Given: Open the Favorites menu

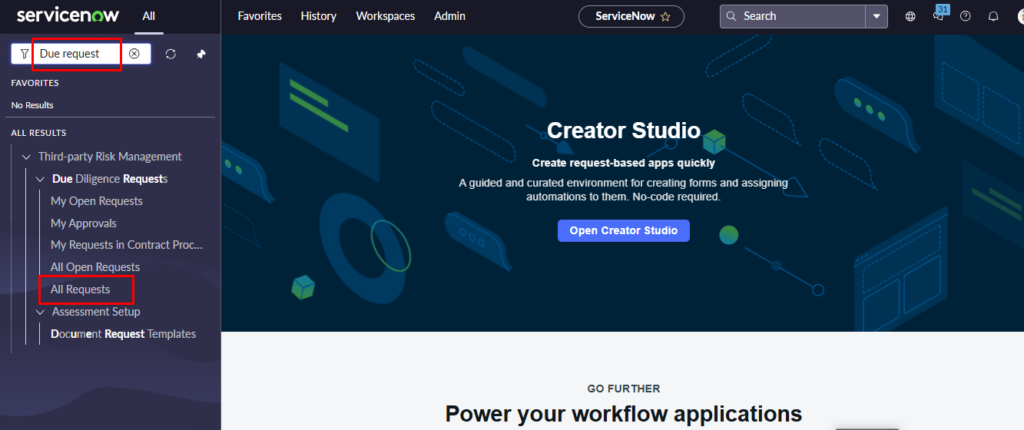Looking at the screenshot, I should (x=259, y=16).
